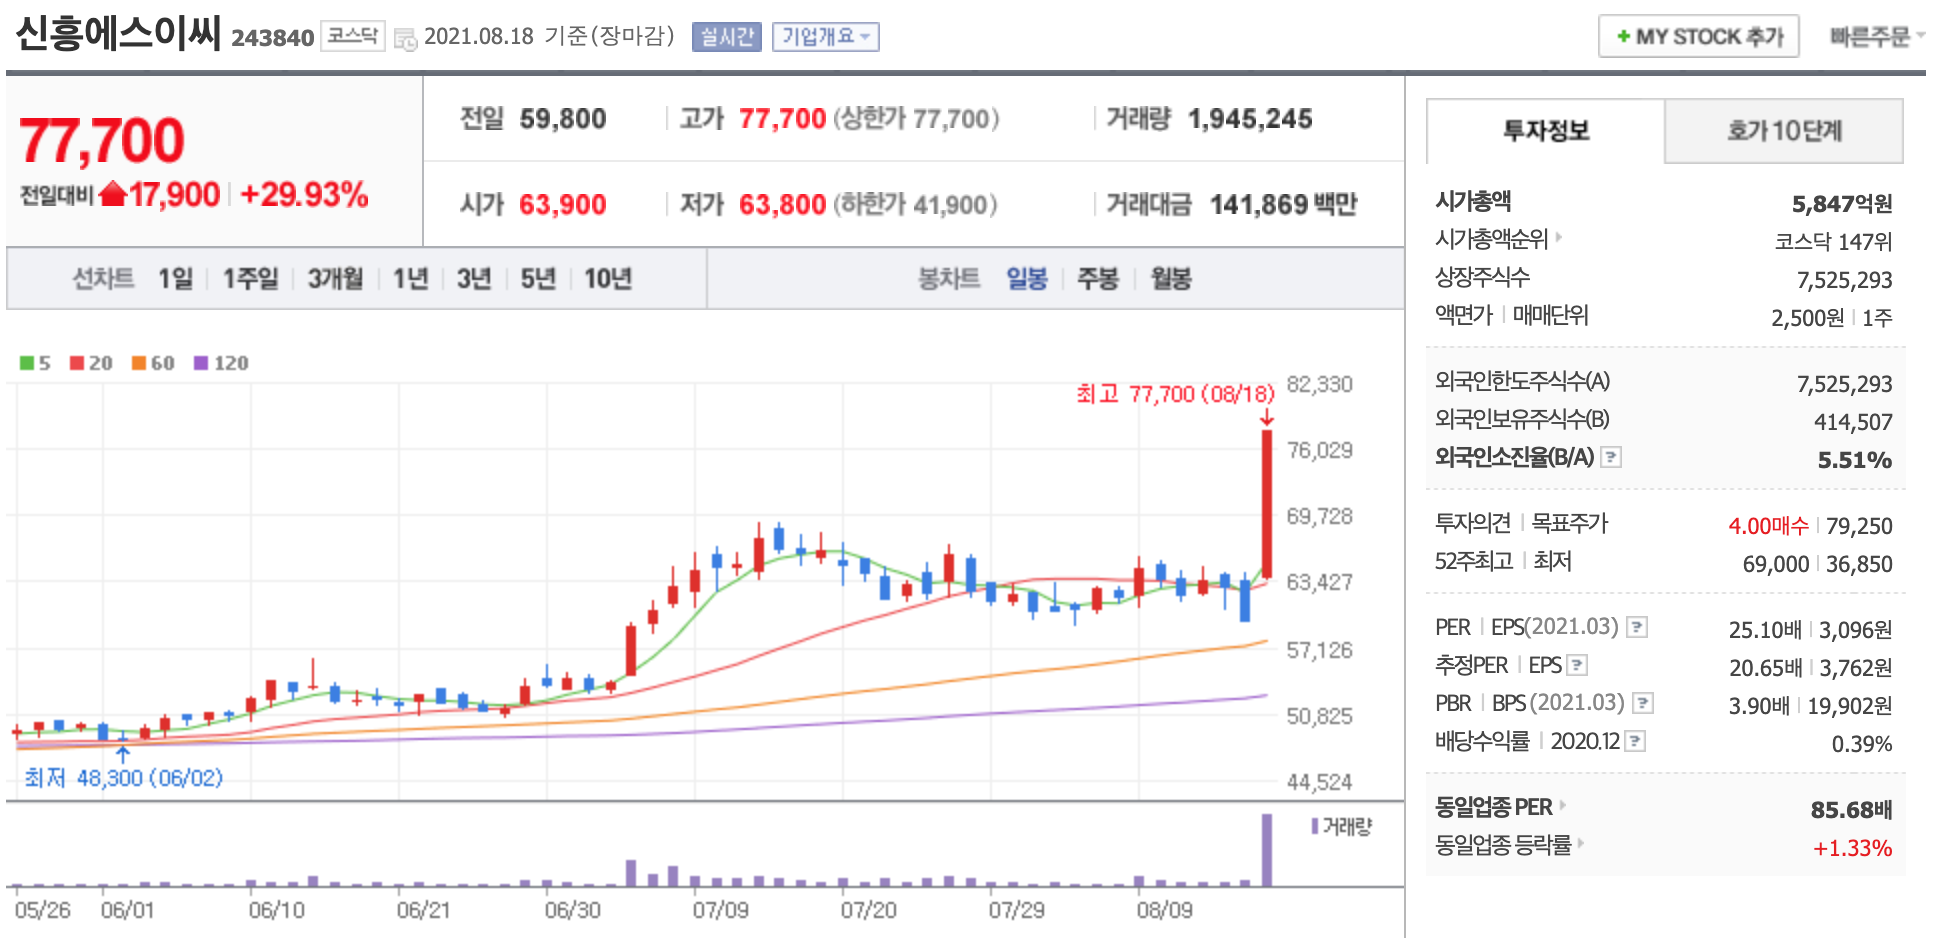This screenshot has width=1938, height=938.
Task: Click 최고 77,700 (08/18) chart label
Action: [x=1176, y=394]
